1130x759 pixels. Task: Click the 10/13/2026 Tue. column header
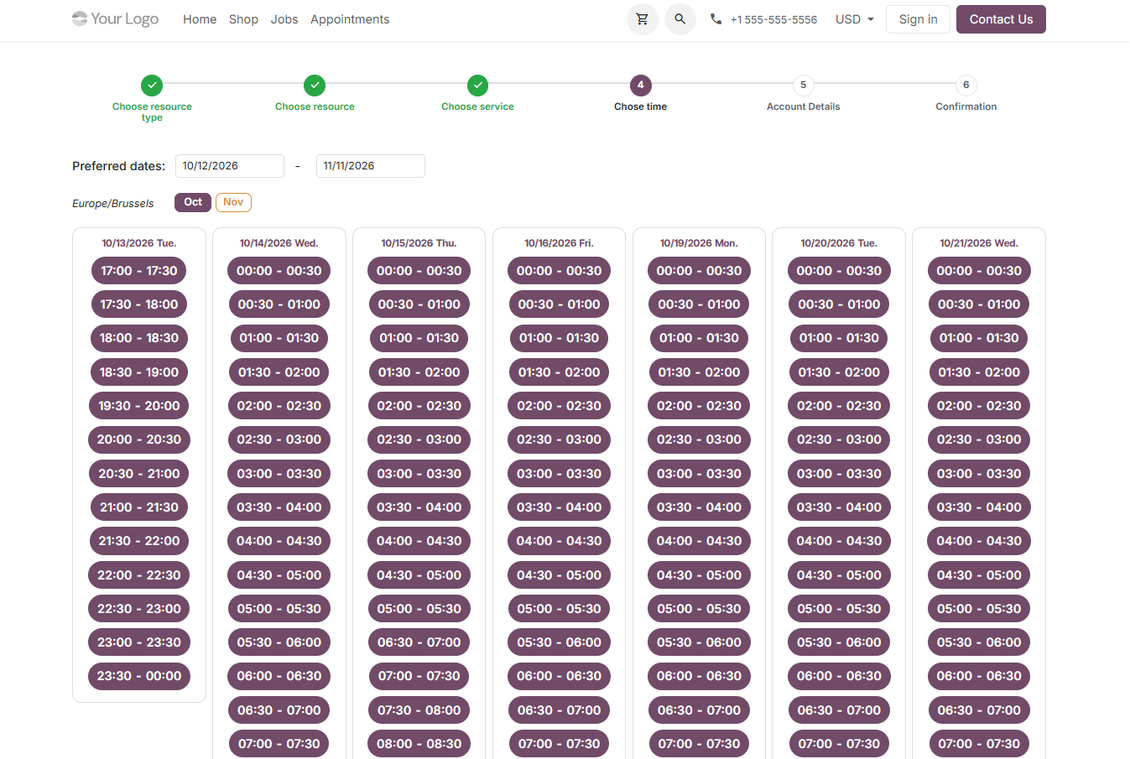pyautogui.click(x=139, y=244)
